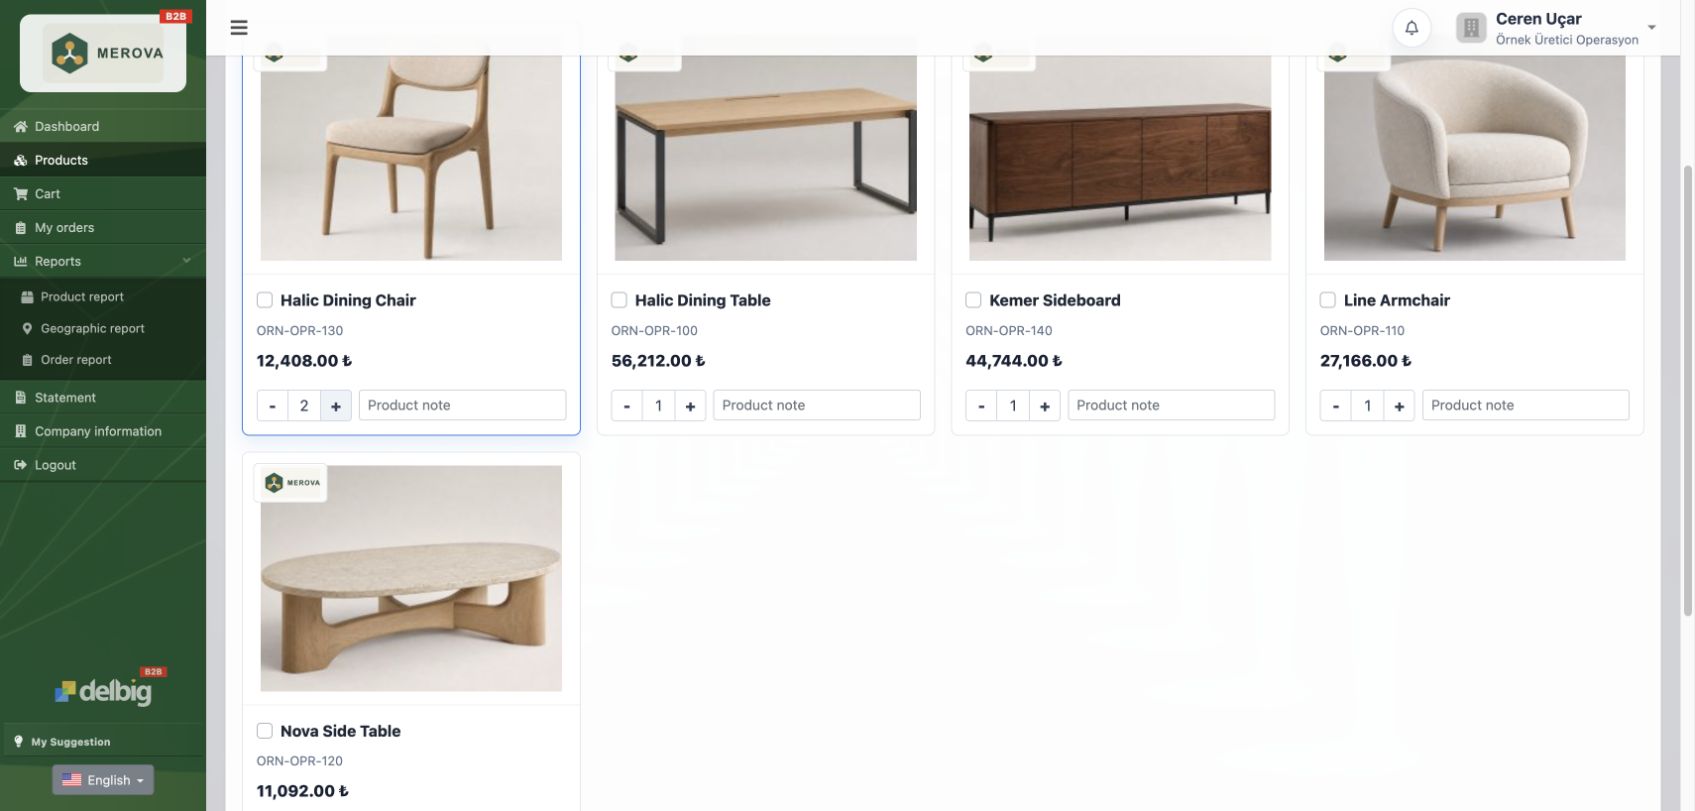The height and width of the screenshot is (811, 1695).
Task: Select the Kemer Sideboard checkbox
Action: (973, 300)
